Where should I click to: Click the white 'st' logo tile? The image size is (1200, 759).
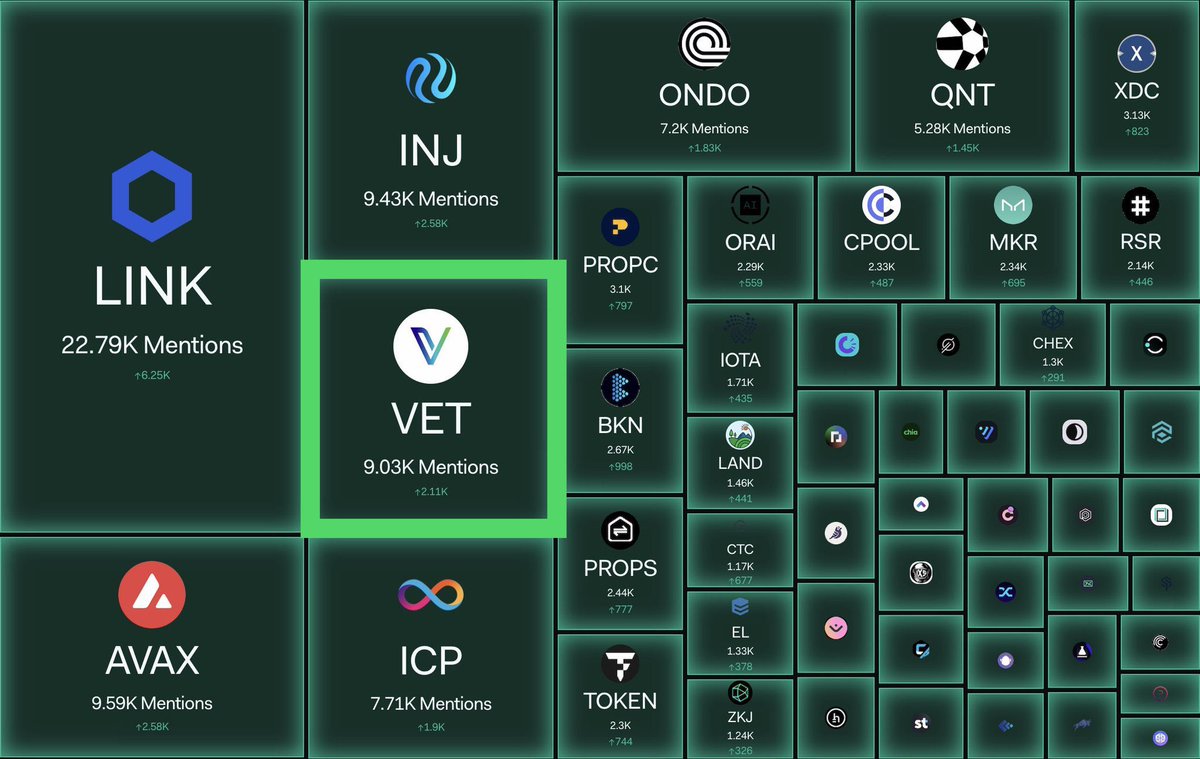coord(921,723)
